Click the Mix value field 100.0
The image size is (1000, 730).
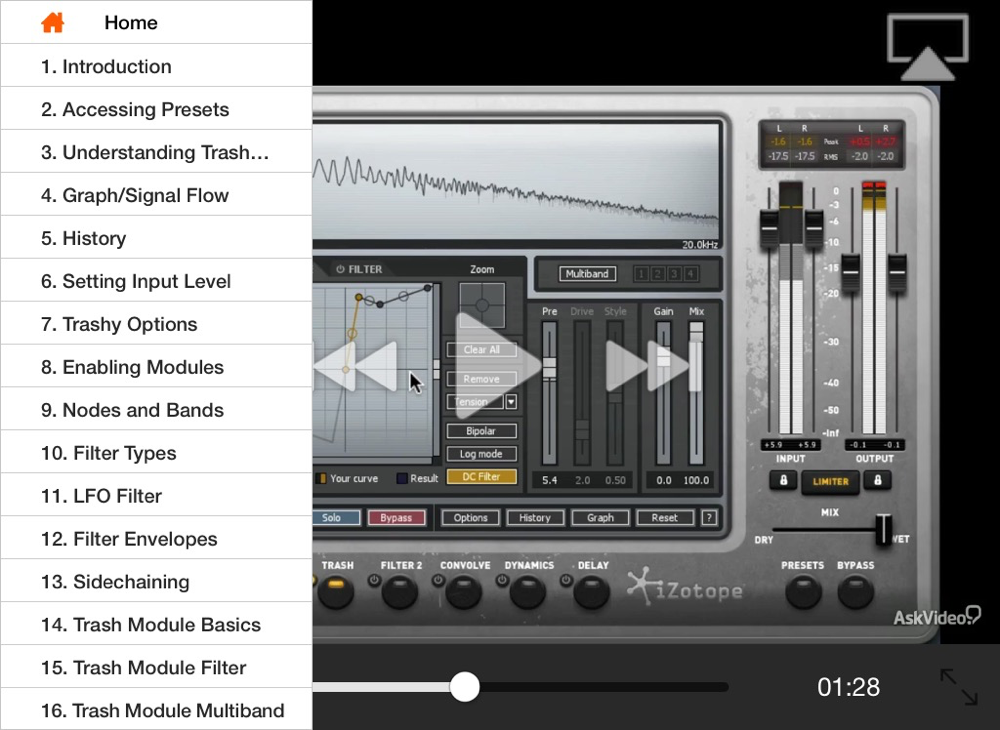tap(696, 480)
